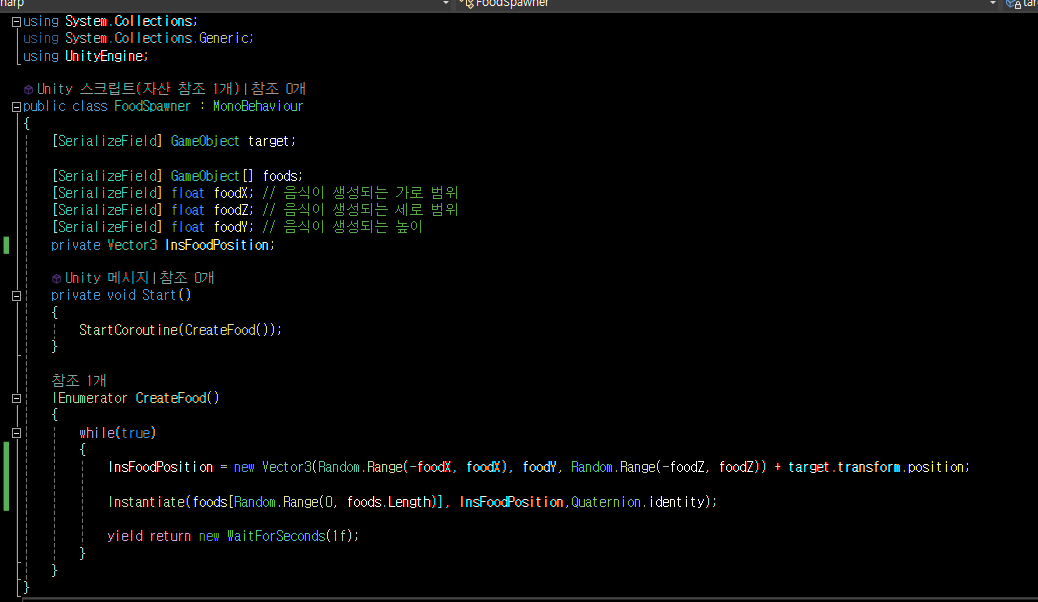This screenshot has height=602, width=1038.
Task: Click the Unity message icon above Start method
Action: (x=56, y=279)
